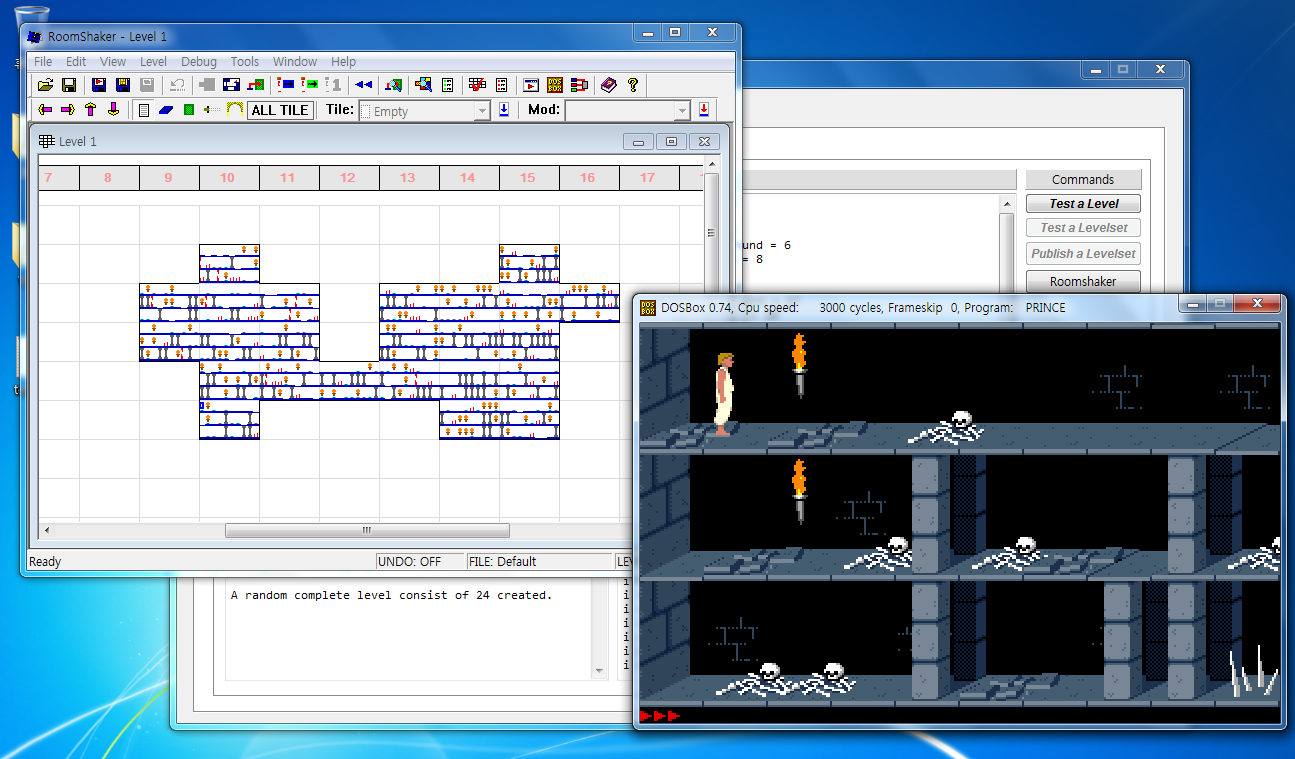Viewport: 1295px width, 759px height.
Task: Click column header 12 in Level 1
Action: [348, 178]
